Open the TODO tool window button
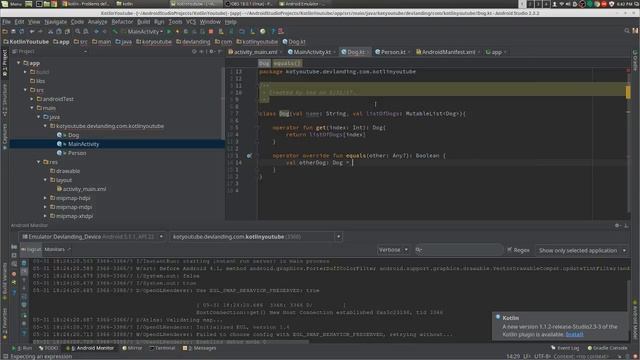640x360 pixels. pyautogui.click(x=49, y=348)
